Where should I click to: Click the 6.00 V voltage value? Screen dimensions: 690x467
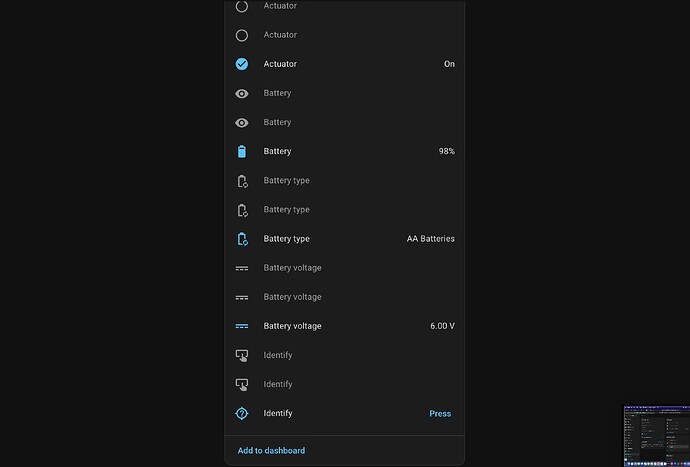point(443,326)
